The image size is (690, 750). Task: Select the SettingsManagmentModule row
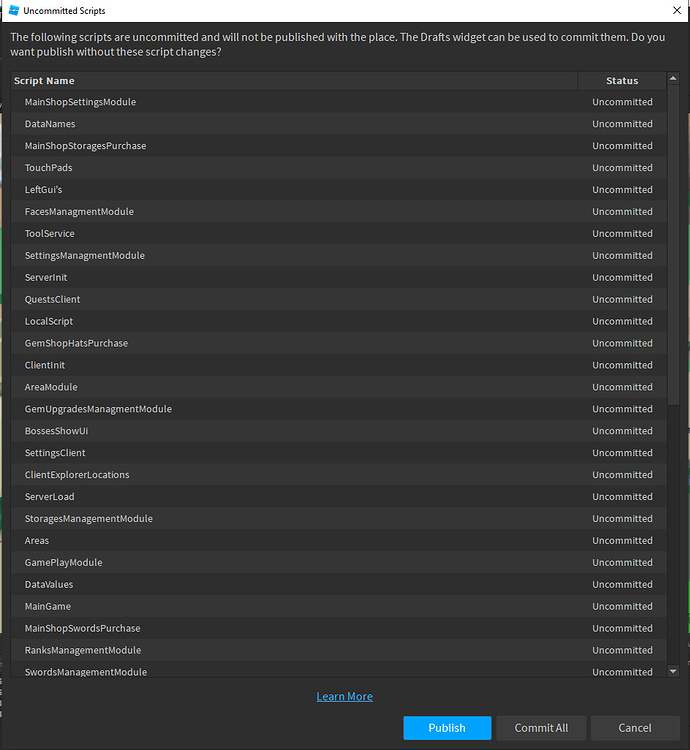[339, 255]
